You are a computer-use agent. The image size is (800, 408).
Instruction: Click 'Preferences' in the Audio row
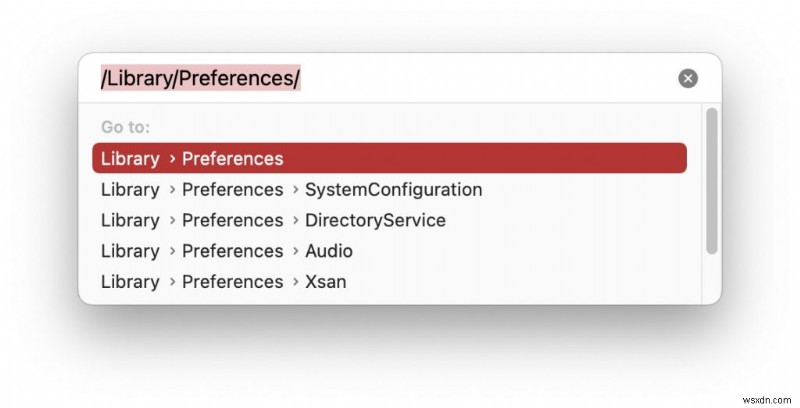(x=232, y=251)
